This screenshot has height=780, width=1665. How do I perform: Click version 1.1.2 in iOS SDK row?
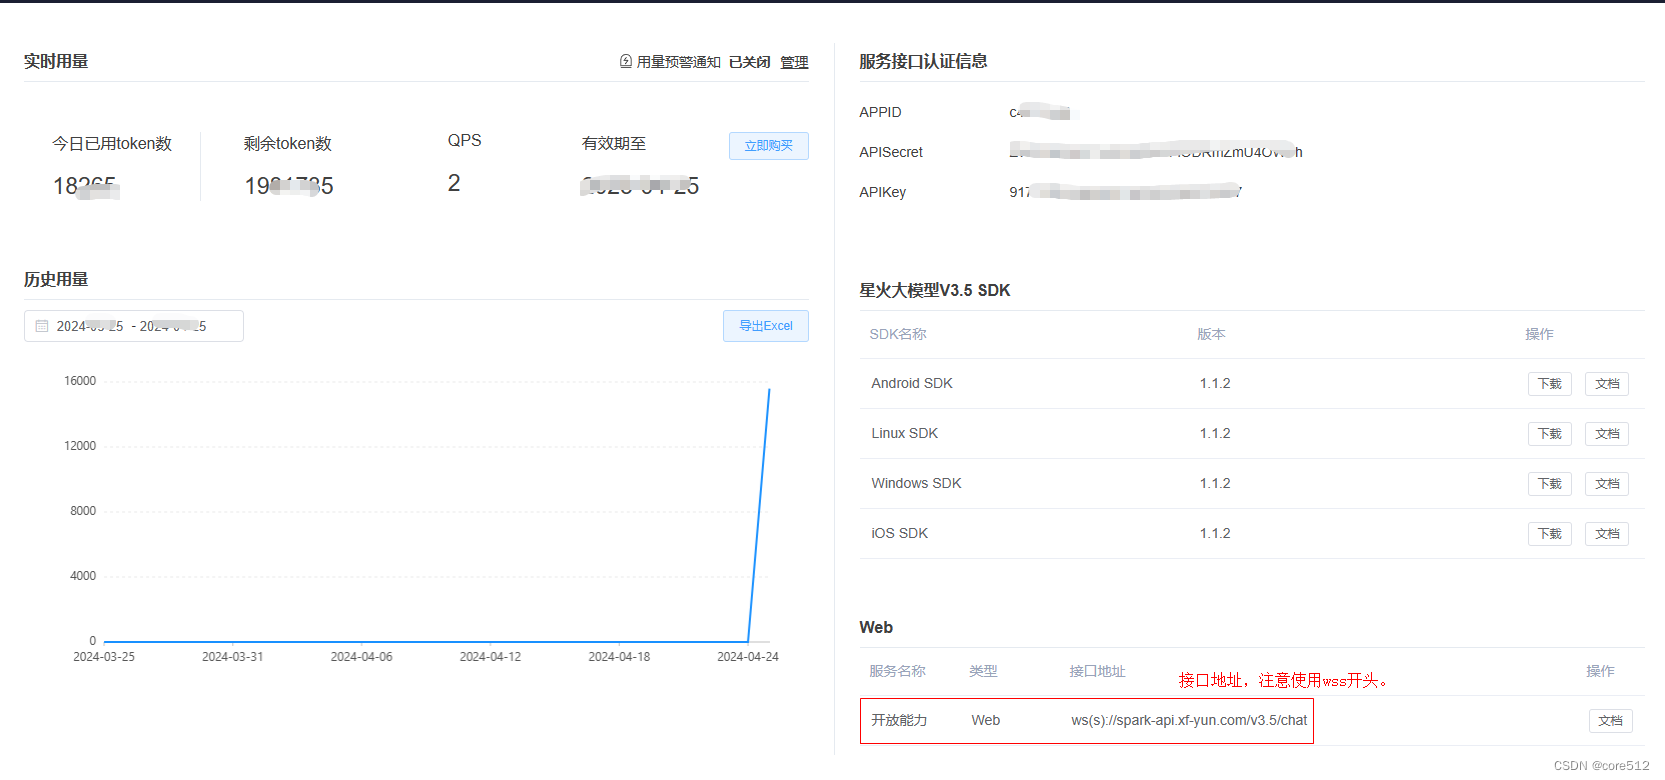click(1215, 533)
